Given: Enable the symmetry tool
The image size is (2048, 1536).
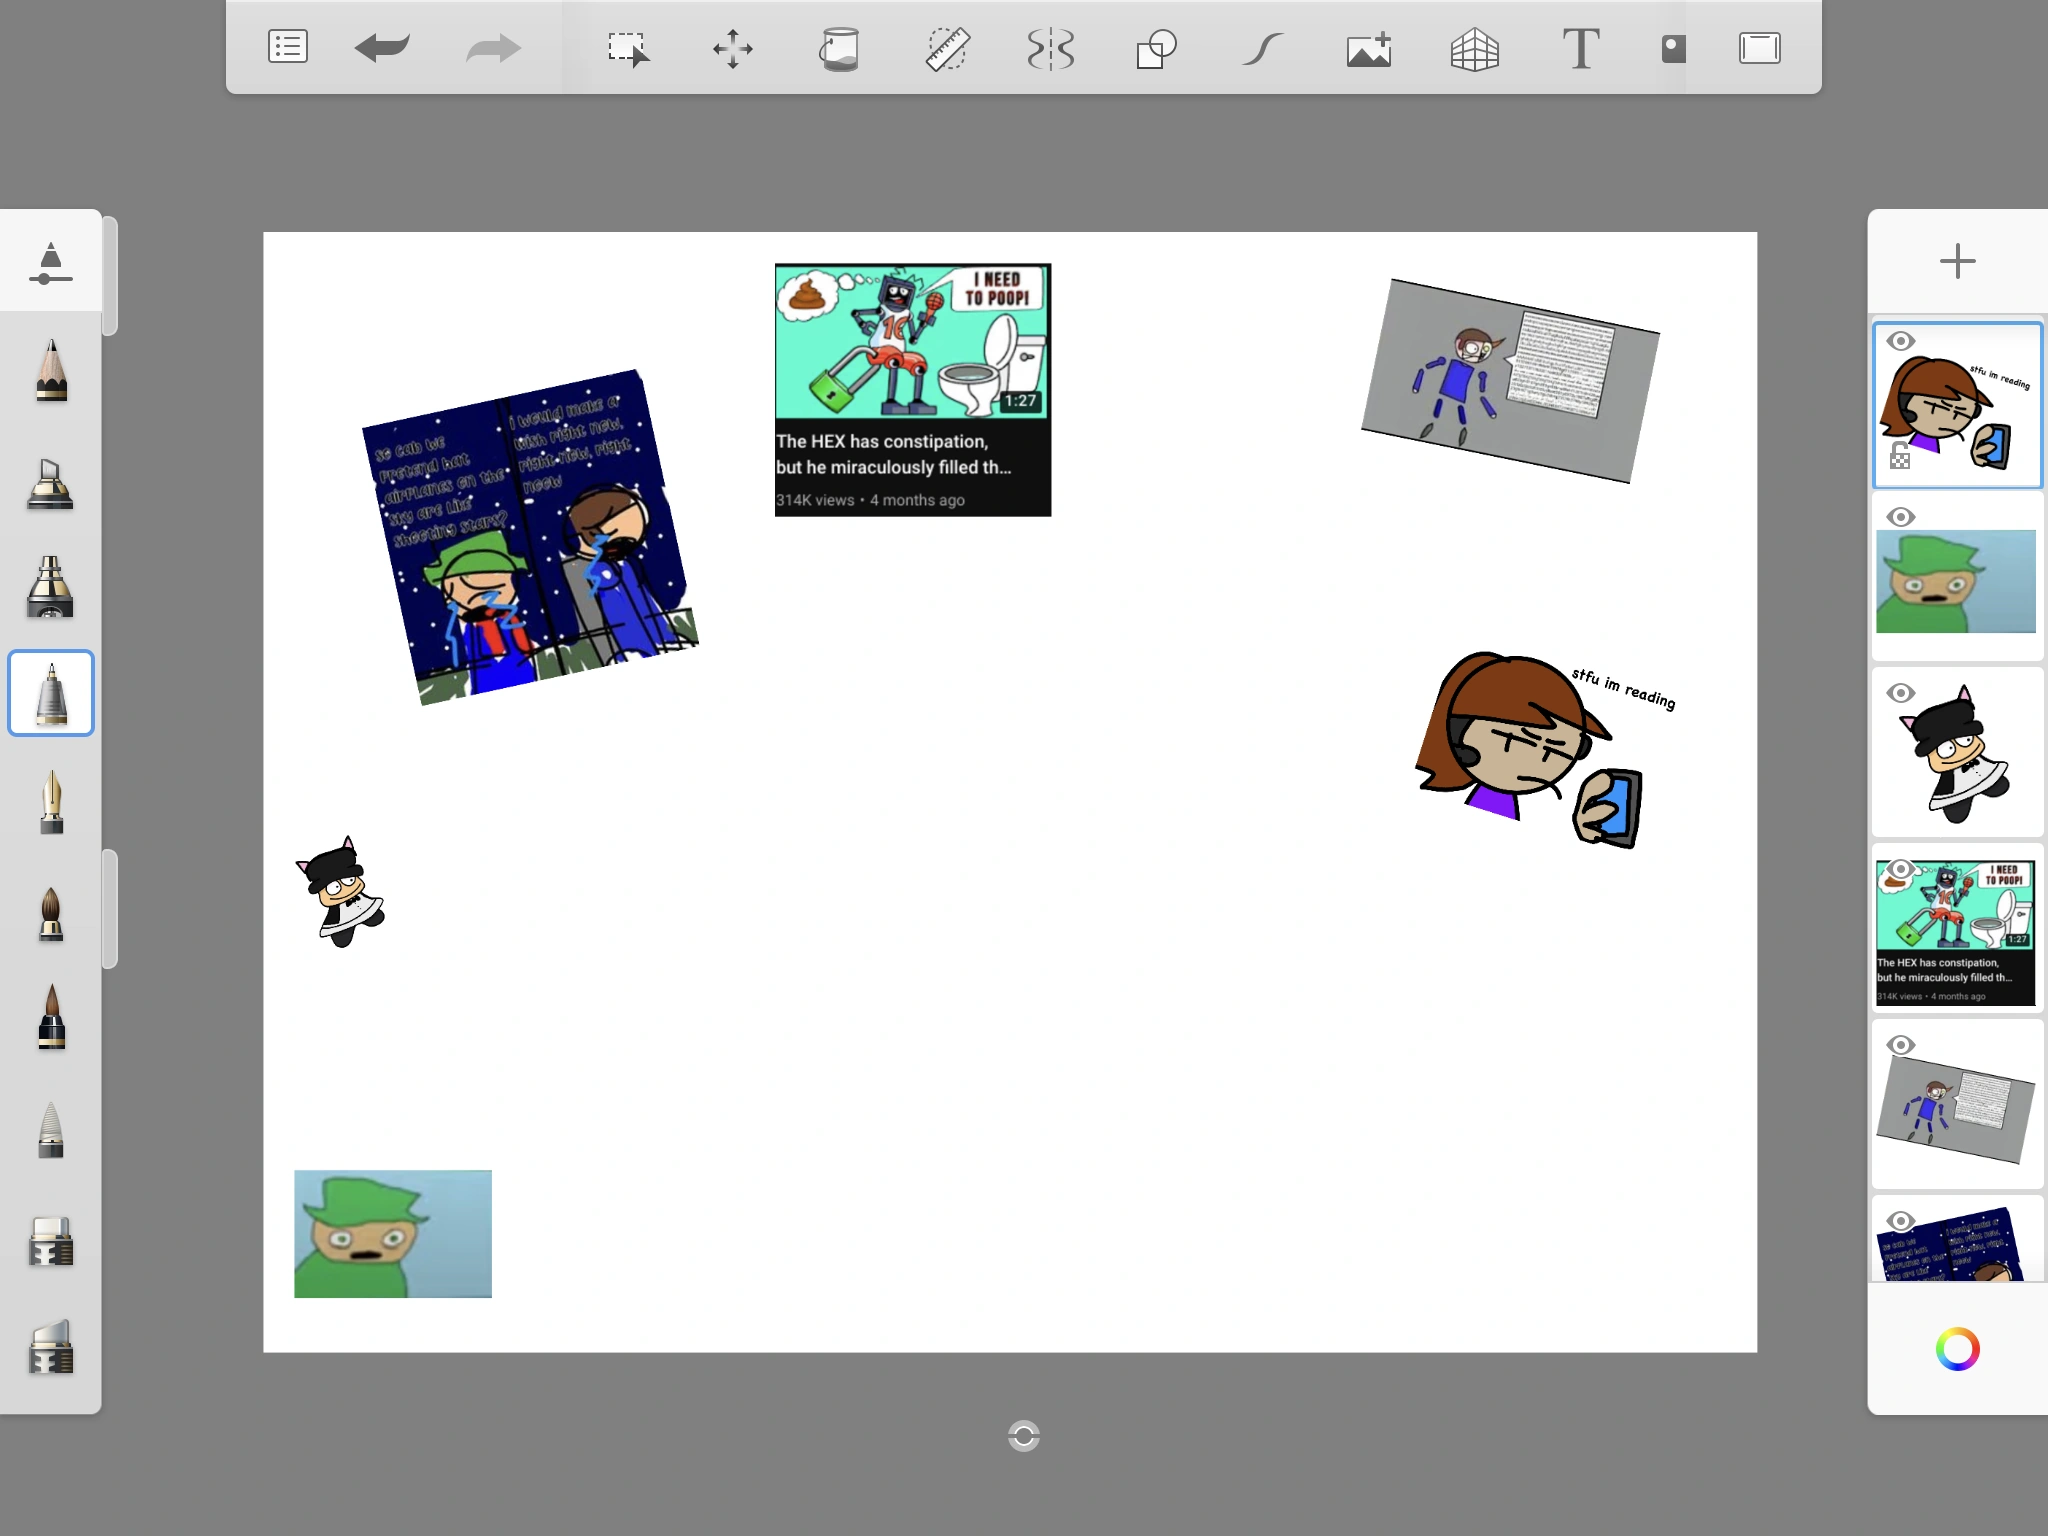Looking at the screenshot, I should (1051, 48).
